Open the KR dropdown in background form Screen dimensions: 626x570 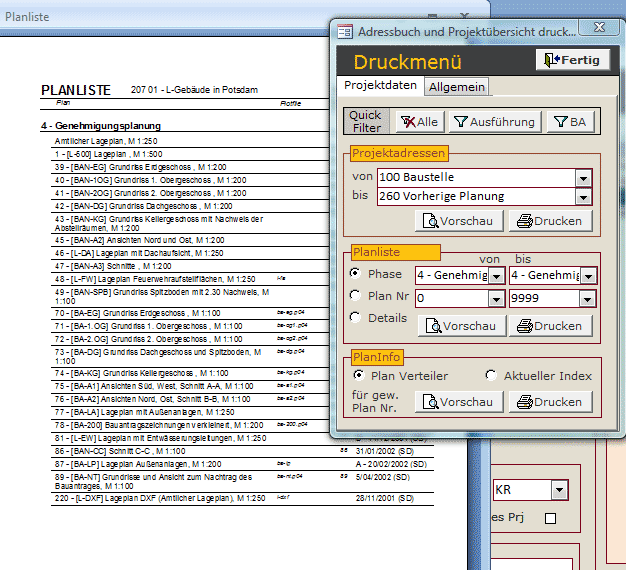(559, 490)
